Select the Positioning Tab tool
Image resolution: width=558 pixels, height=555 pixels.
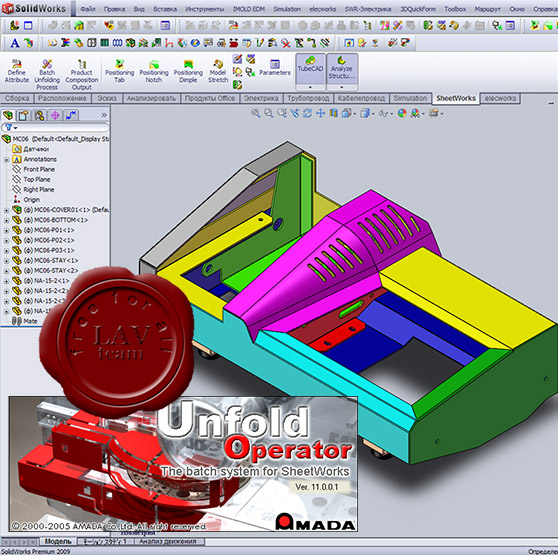click(119, 71)
